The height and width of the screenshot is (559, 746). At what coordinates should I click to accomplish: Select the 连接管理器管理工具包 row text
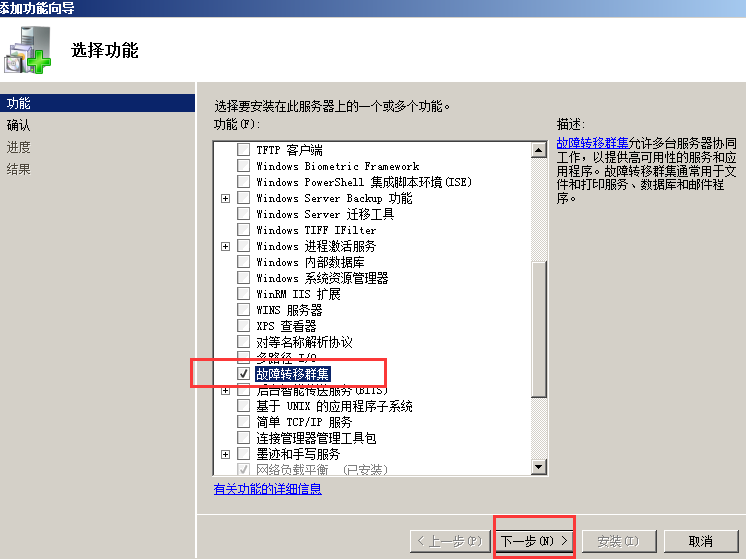[316, 438]
